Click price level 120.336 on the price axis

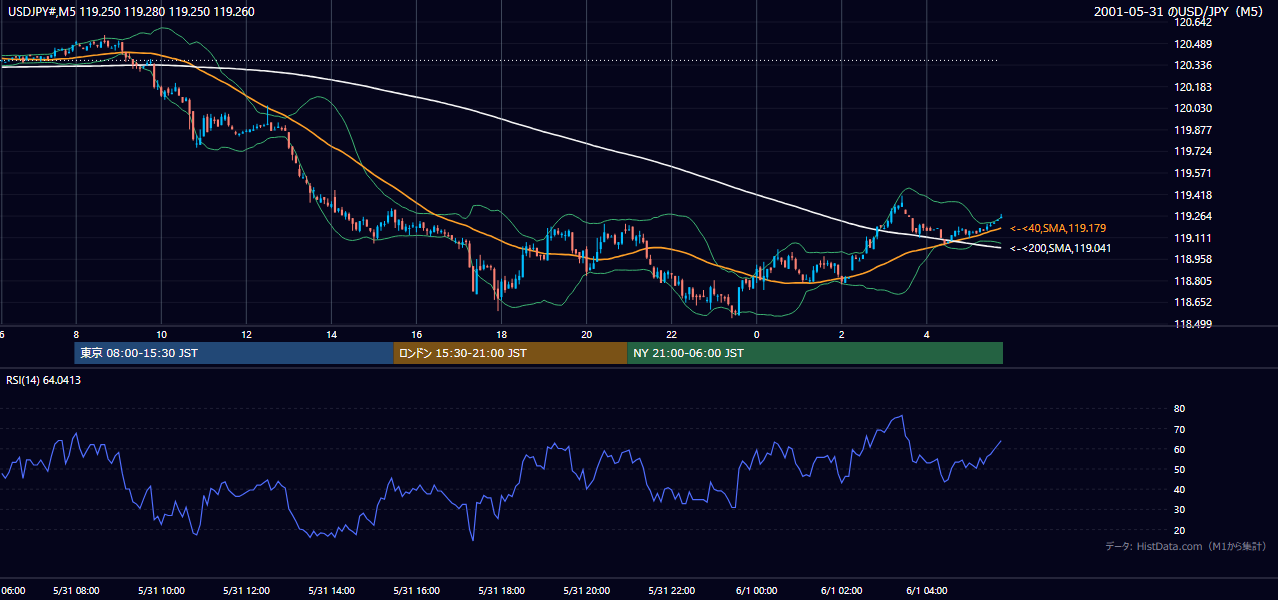pyautogui.click(x=1194, y=66)
